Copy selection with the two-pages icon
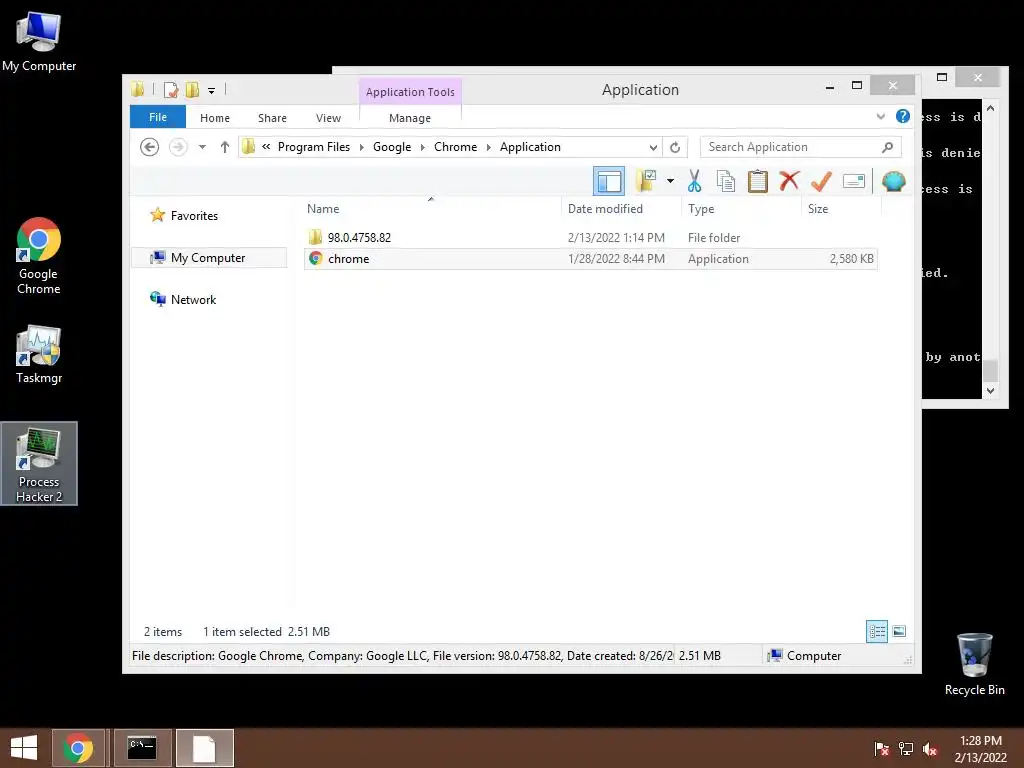Viewport: 1024px width, 768px height. pos(726,181)
